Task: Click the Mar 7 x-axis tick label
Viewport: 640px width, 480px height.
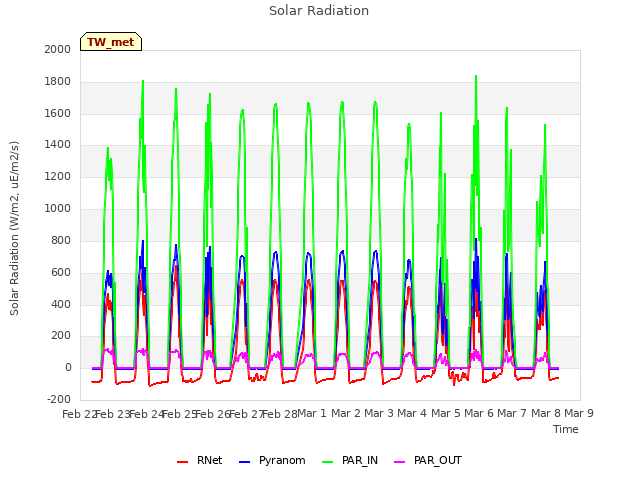Action: tap(512, 413)
